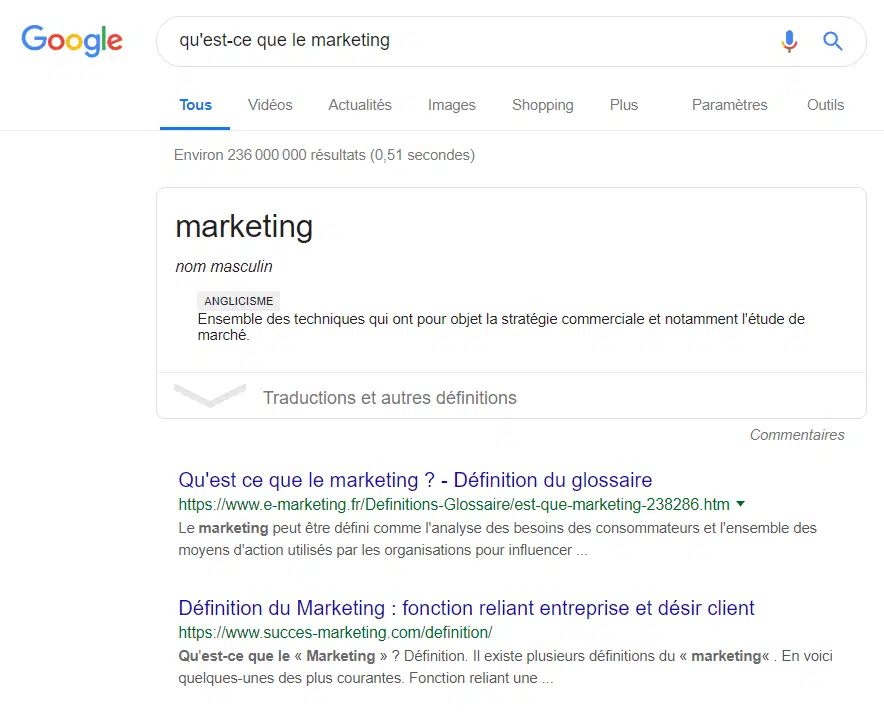Click the blue magnifying glass search icon
Screen dimensions: 884x723
[833, 41]
